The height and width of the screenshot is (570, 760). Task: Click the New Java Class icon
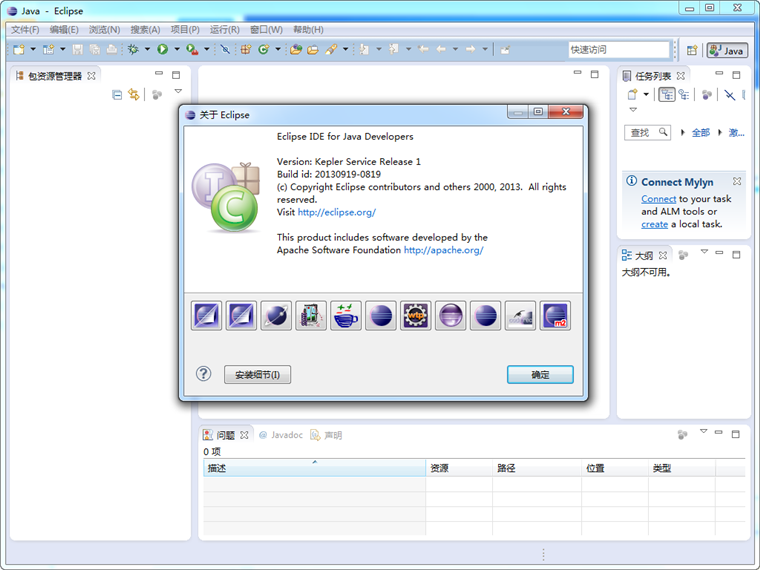(x=263, y=49)
